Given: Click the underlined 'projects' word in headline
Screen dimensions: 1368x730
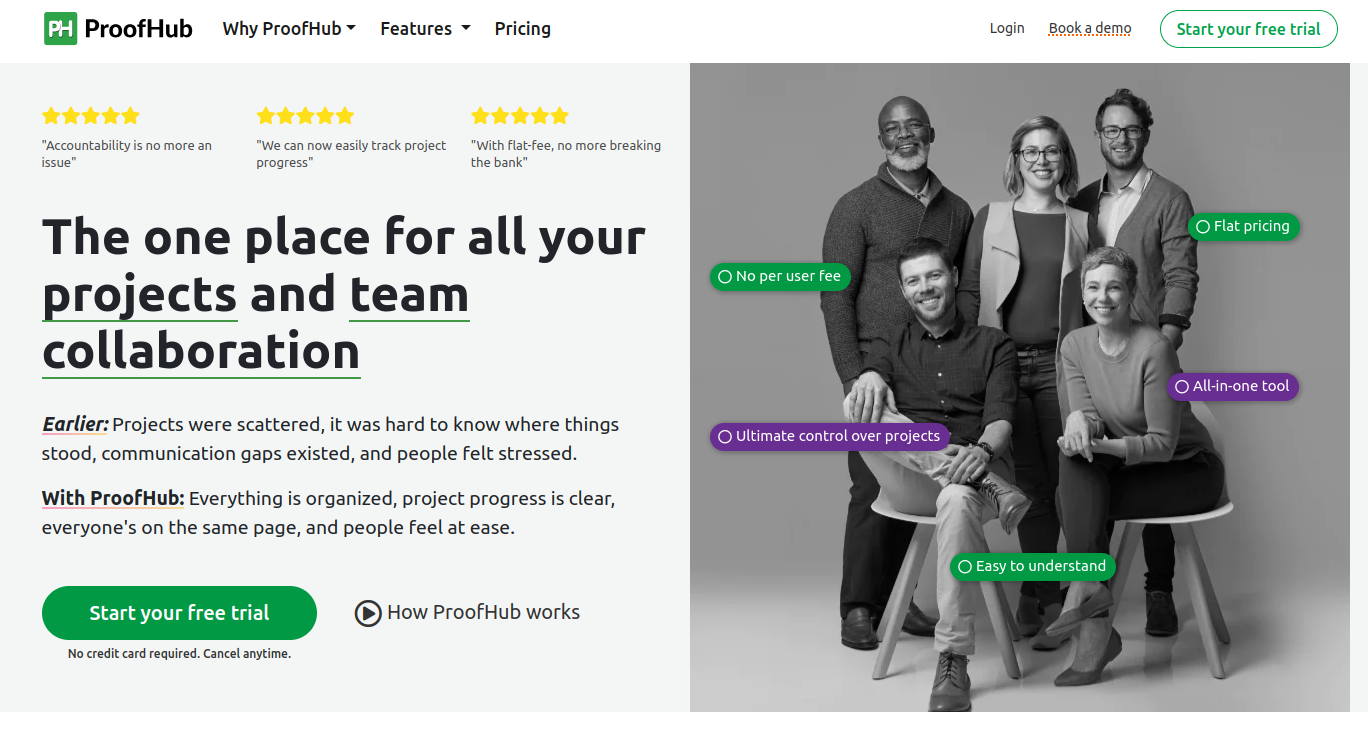Looking at the screenshot, I should tap(139, 295).
